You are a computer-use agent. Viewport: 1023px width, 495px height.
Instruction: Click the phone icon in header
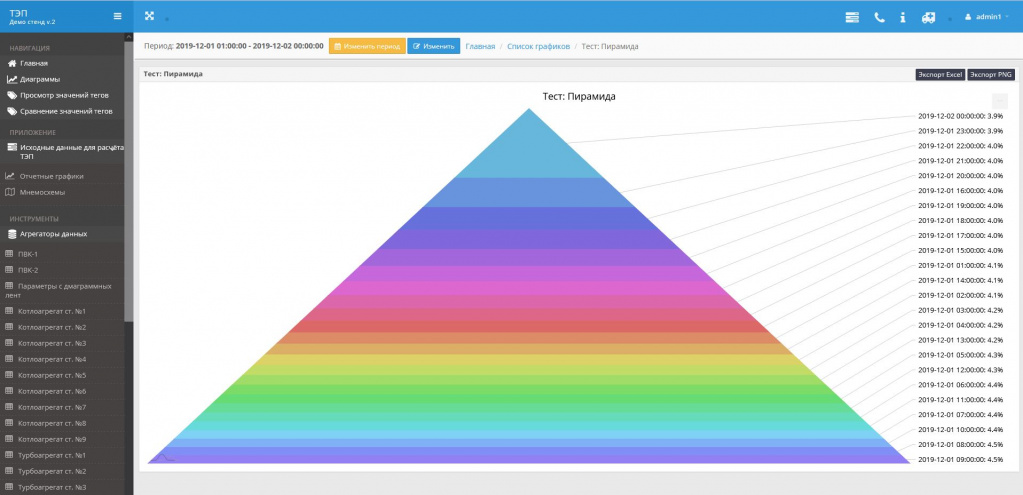coord(879,18)
